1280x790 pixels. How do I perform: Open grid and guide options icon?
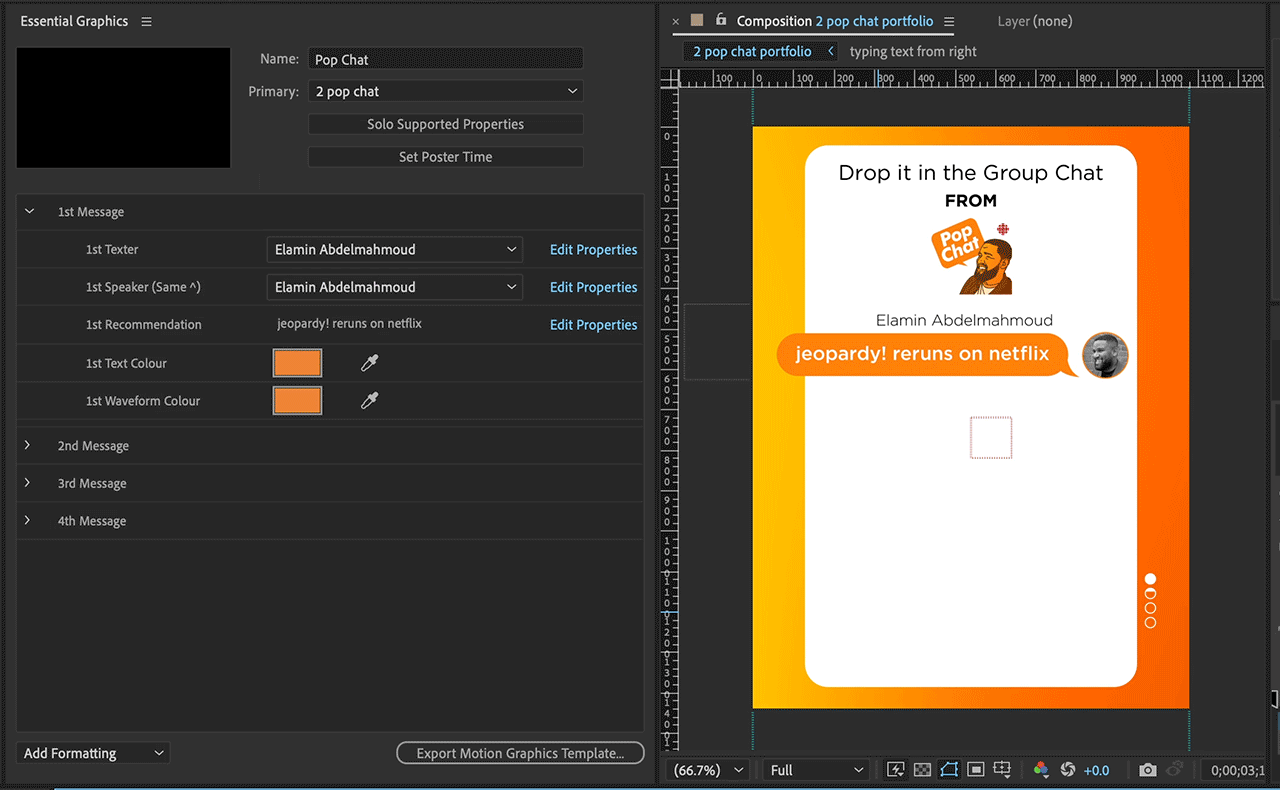[1002, 770]
